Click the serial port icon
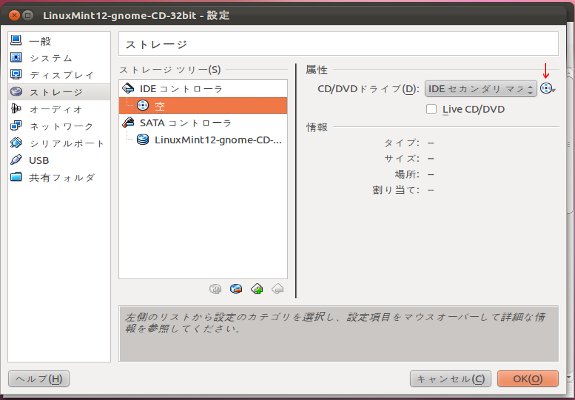This screenshot has width=575, height=400. click(16, 143)
